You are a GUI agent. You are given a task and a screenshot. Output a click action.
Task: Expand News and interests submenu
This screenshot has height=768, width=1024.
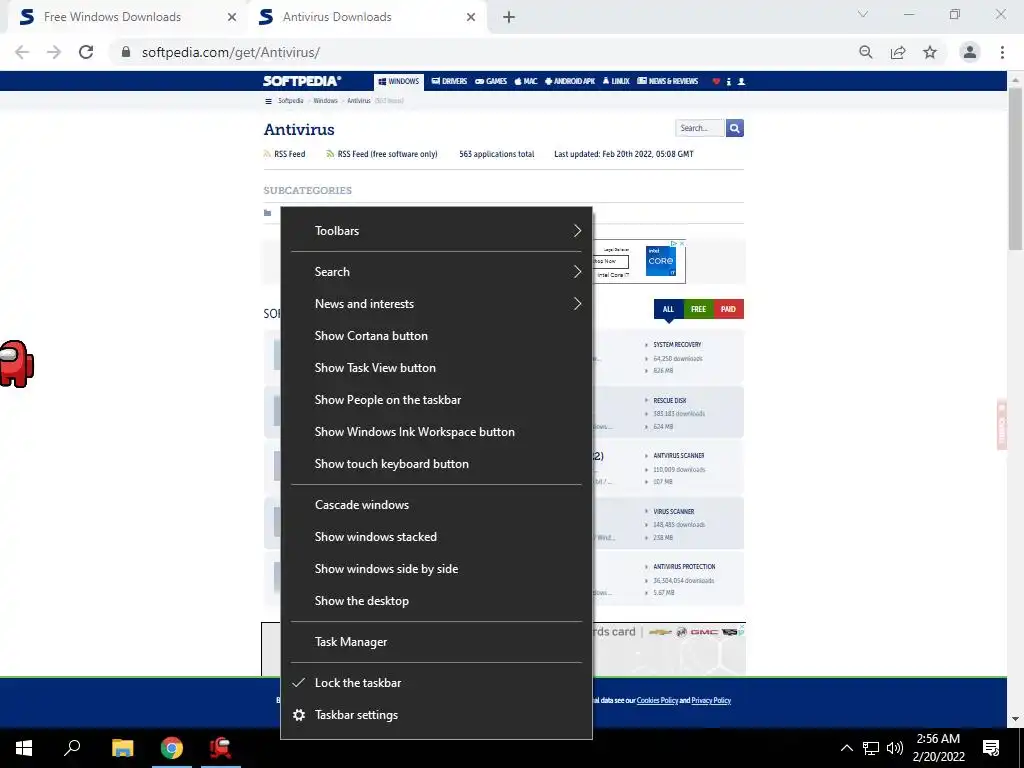[436, 304]
